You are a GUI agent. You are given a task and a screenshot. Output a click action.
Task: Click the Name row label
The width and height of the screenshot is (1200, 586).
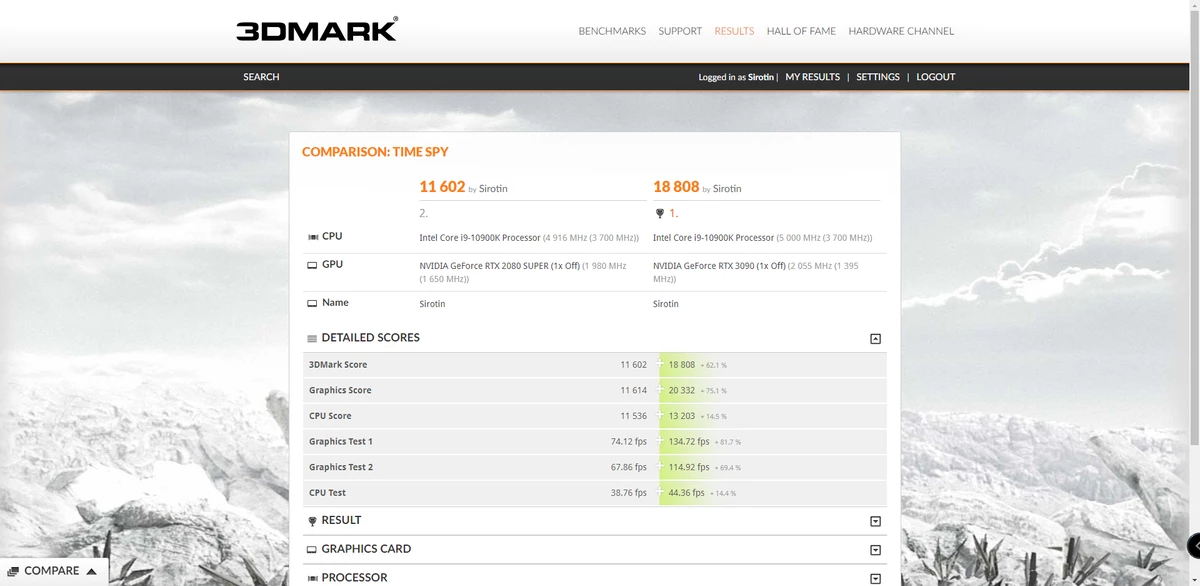coord(335,302)
